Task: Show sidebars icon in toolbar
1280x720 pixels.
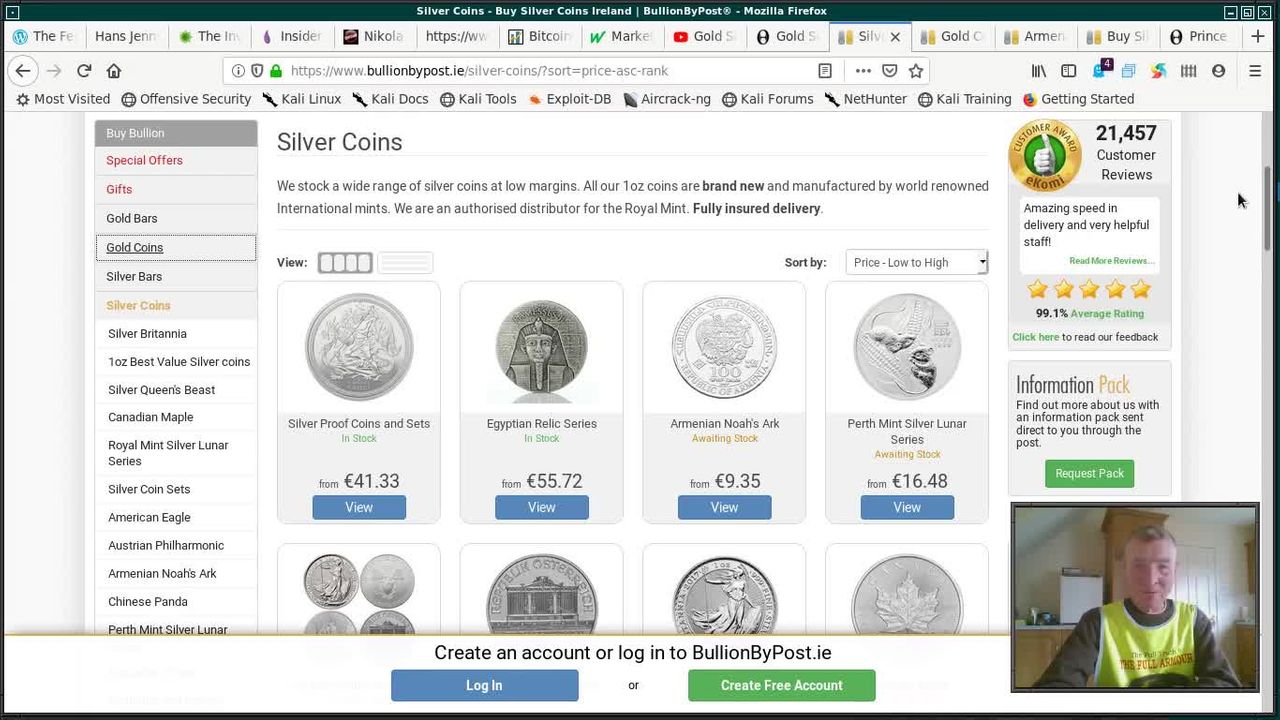Action: coord(1068,71)
